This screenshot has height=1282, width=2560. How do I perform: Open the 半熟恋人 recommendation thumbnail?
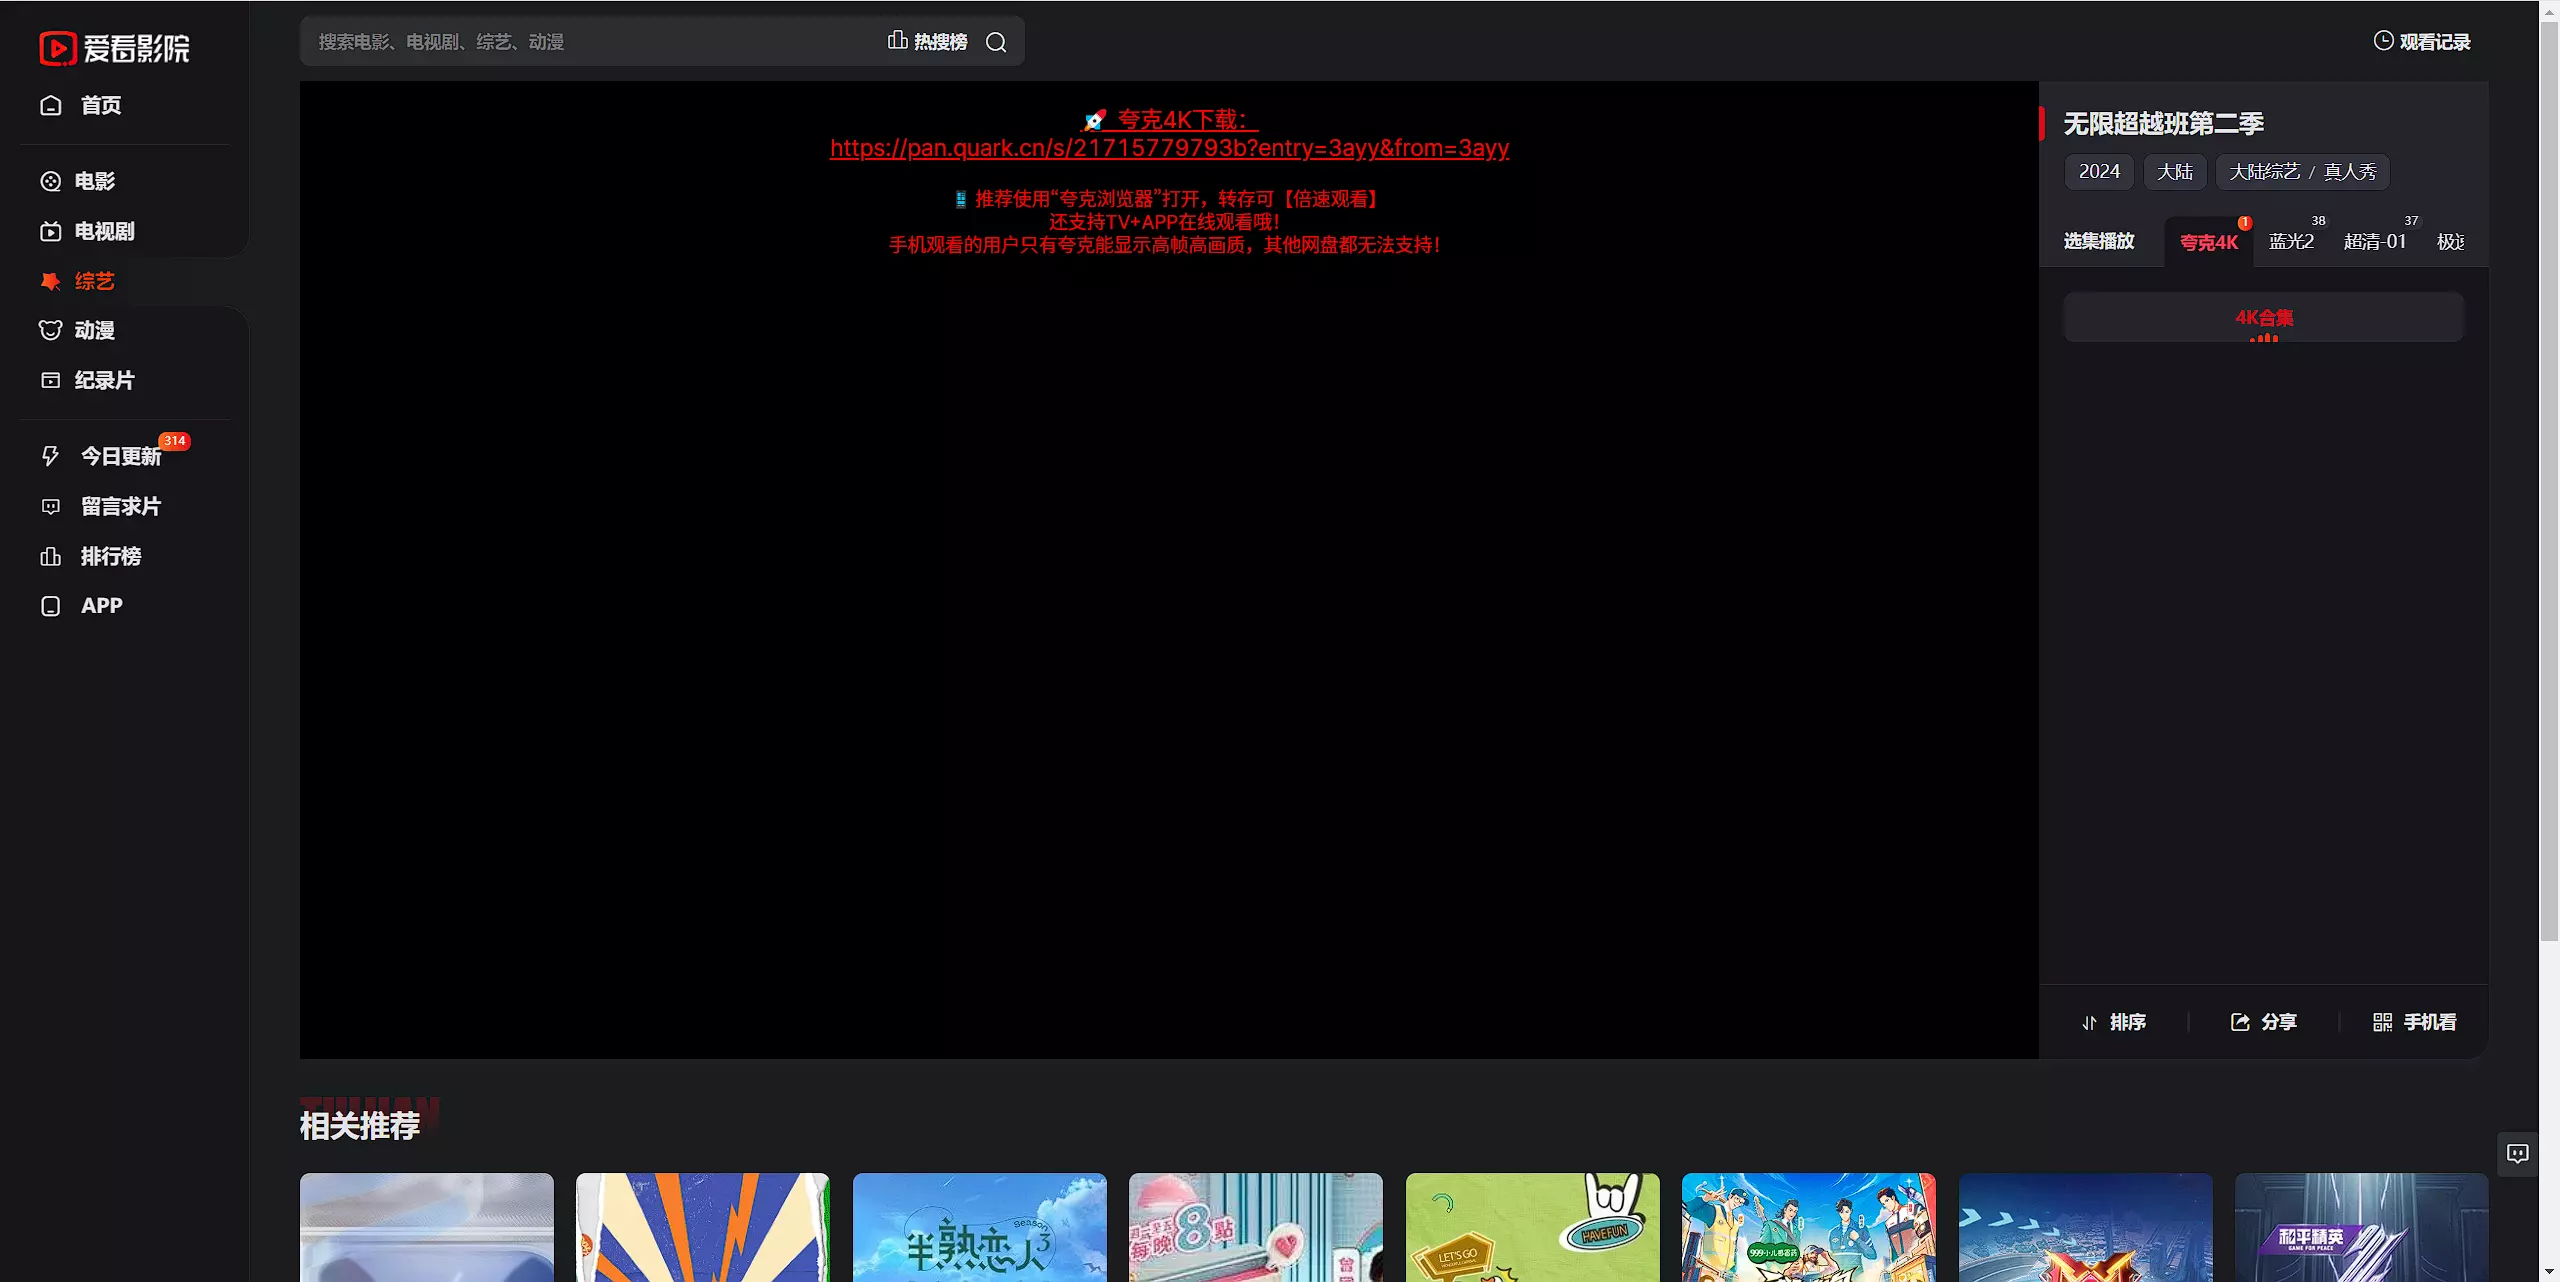point(979,1227)
